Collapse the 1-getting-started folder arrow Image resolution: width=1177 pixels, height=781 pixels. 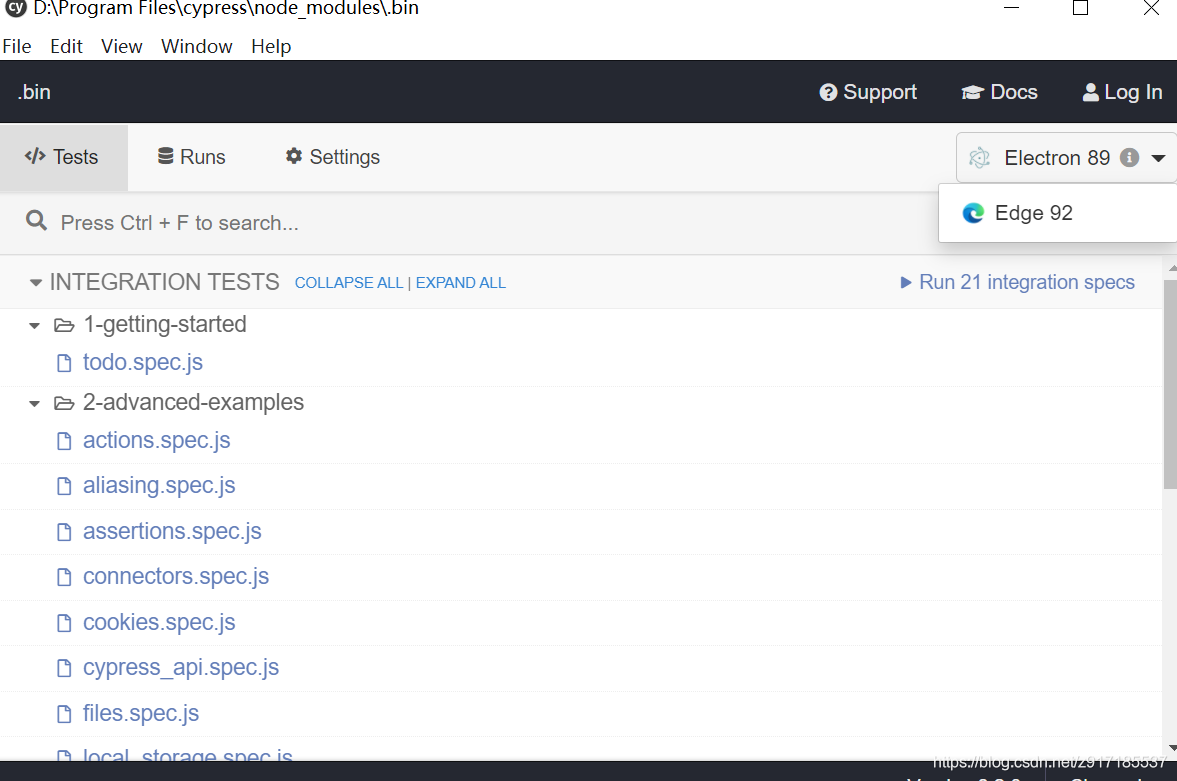[34, 326]
